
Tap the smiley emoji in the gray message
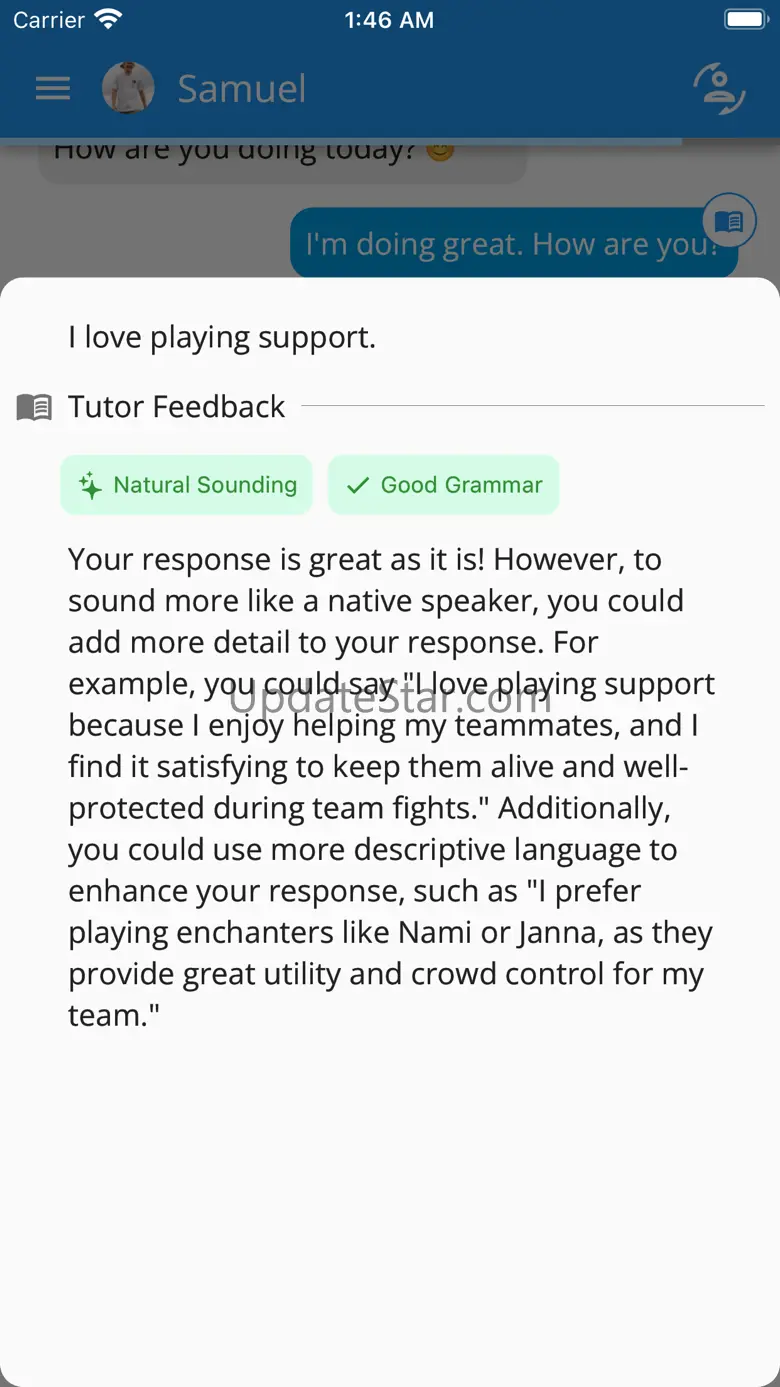[x=440, y=152]
